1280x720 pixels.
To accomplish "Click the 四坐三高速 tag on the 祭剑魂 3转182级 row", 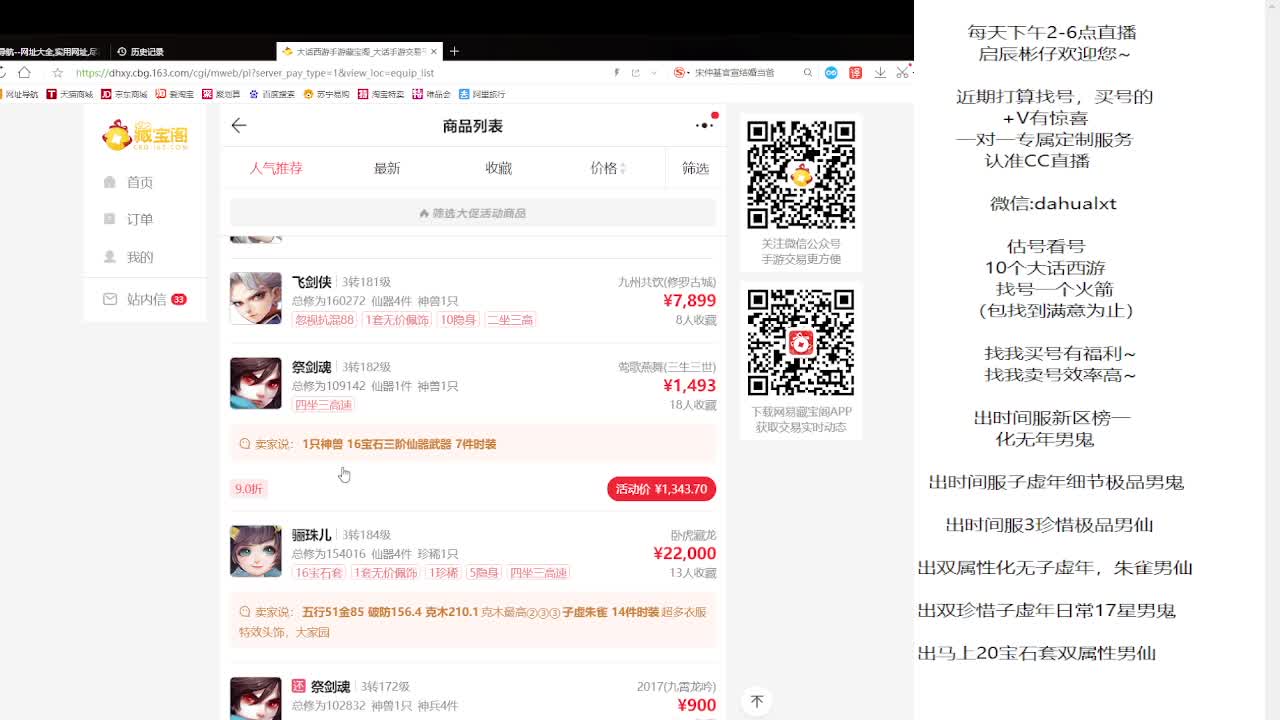I will click(x=324, y=405).
